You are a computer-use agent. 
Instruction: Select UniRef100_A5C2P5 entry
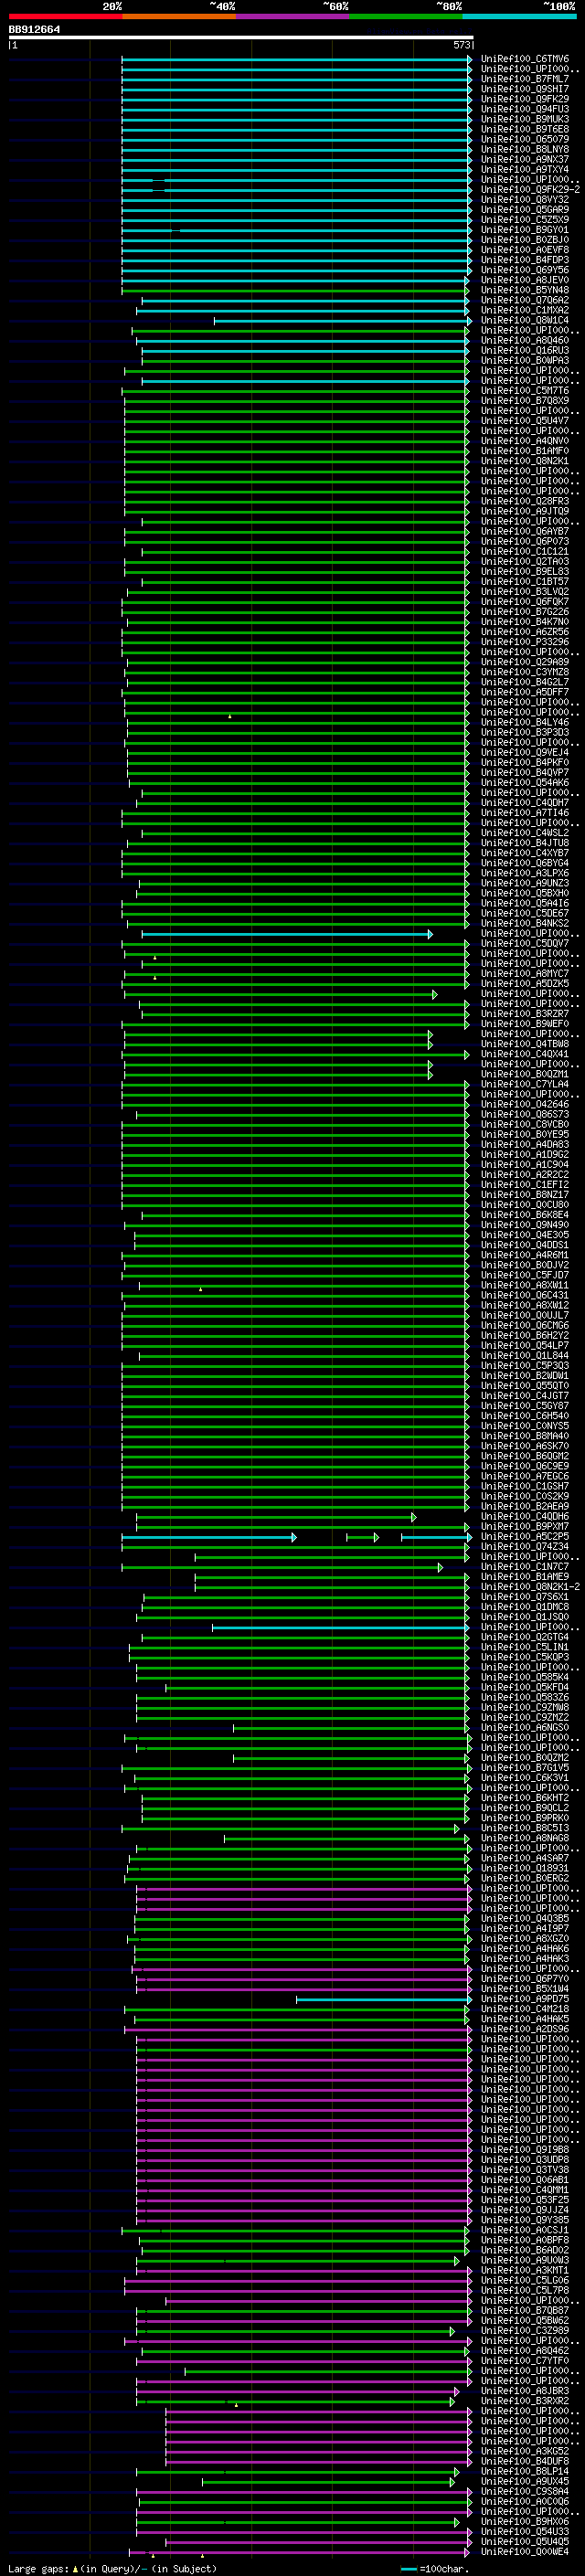point(524,1536)
